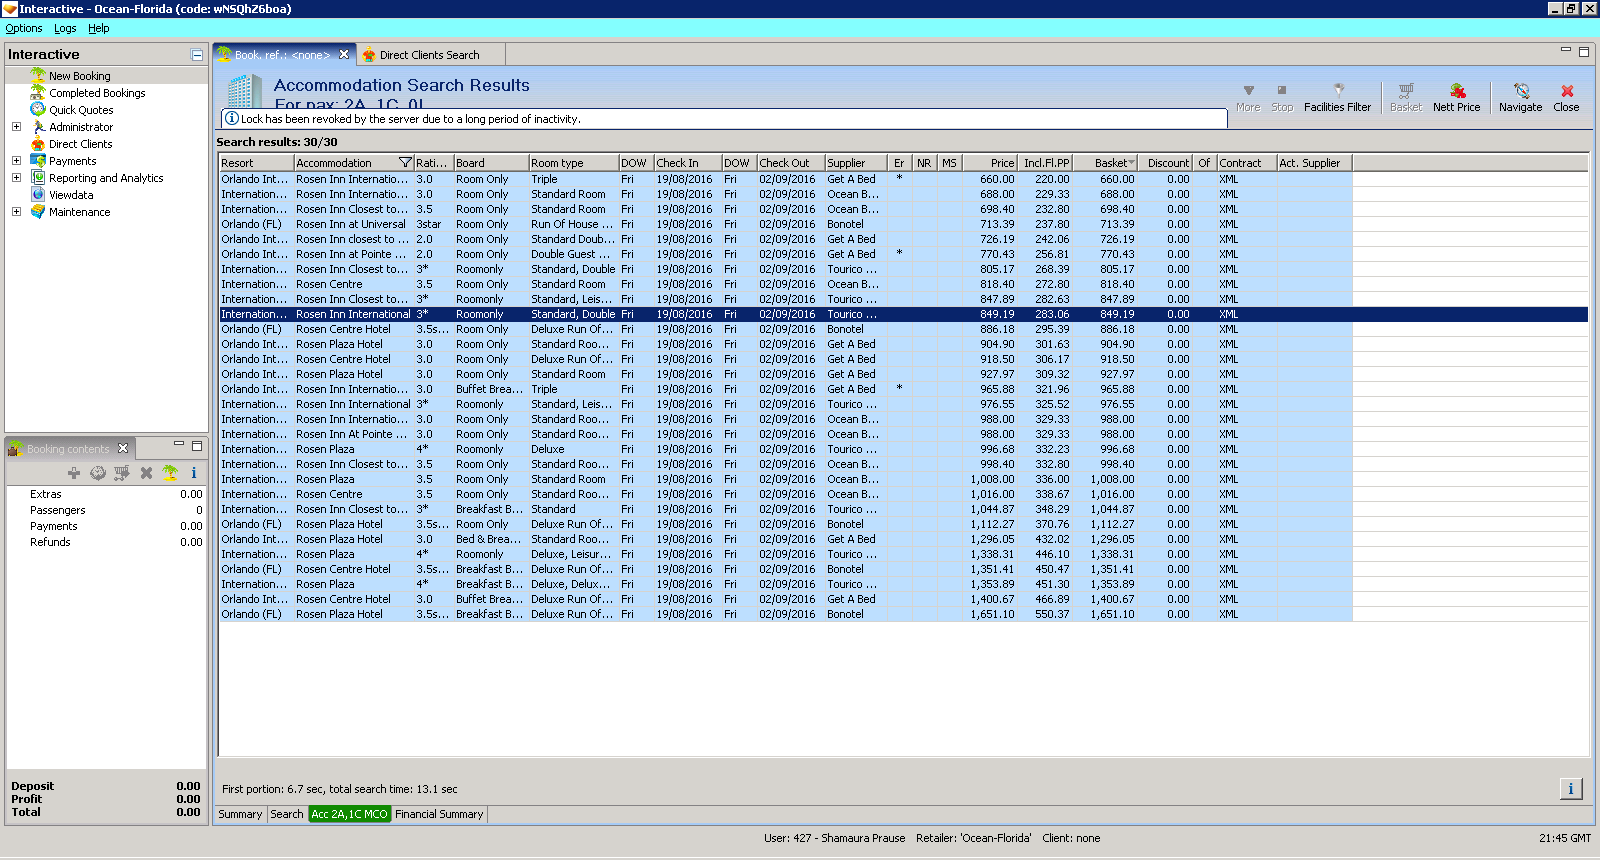Image resolution: width=1600 pixels, height=860 pixels.
Task: Expand the Payments tree node
Action: point(16,161)
